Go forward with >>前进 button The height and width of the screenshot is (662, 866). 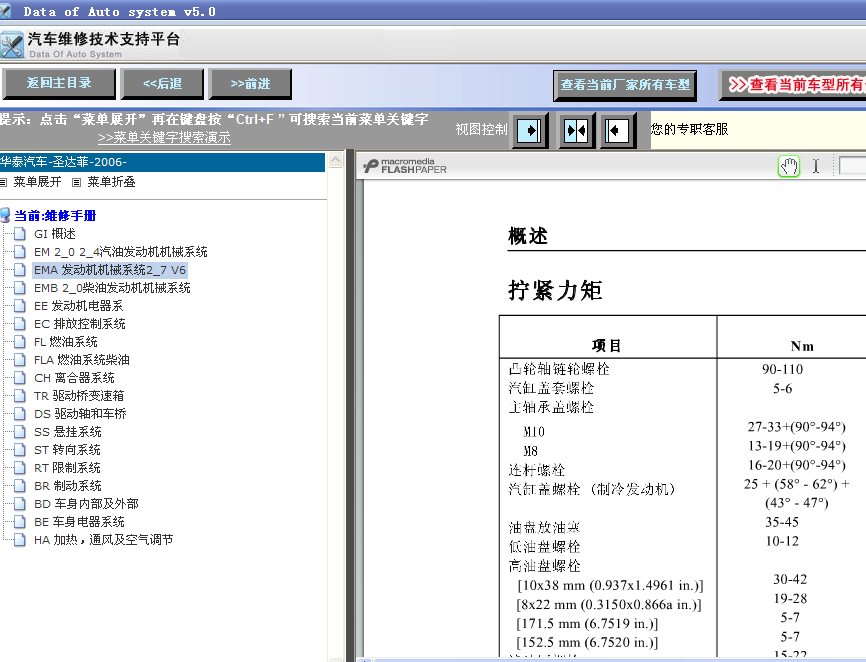click(250, 84)
